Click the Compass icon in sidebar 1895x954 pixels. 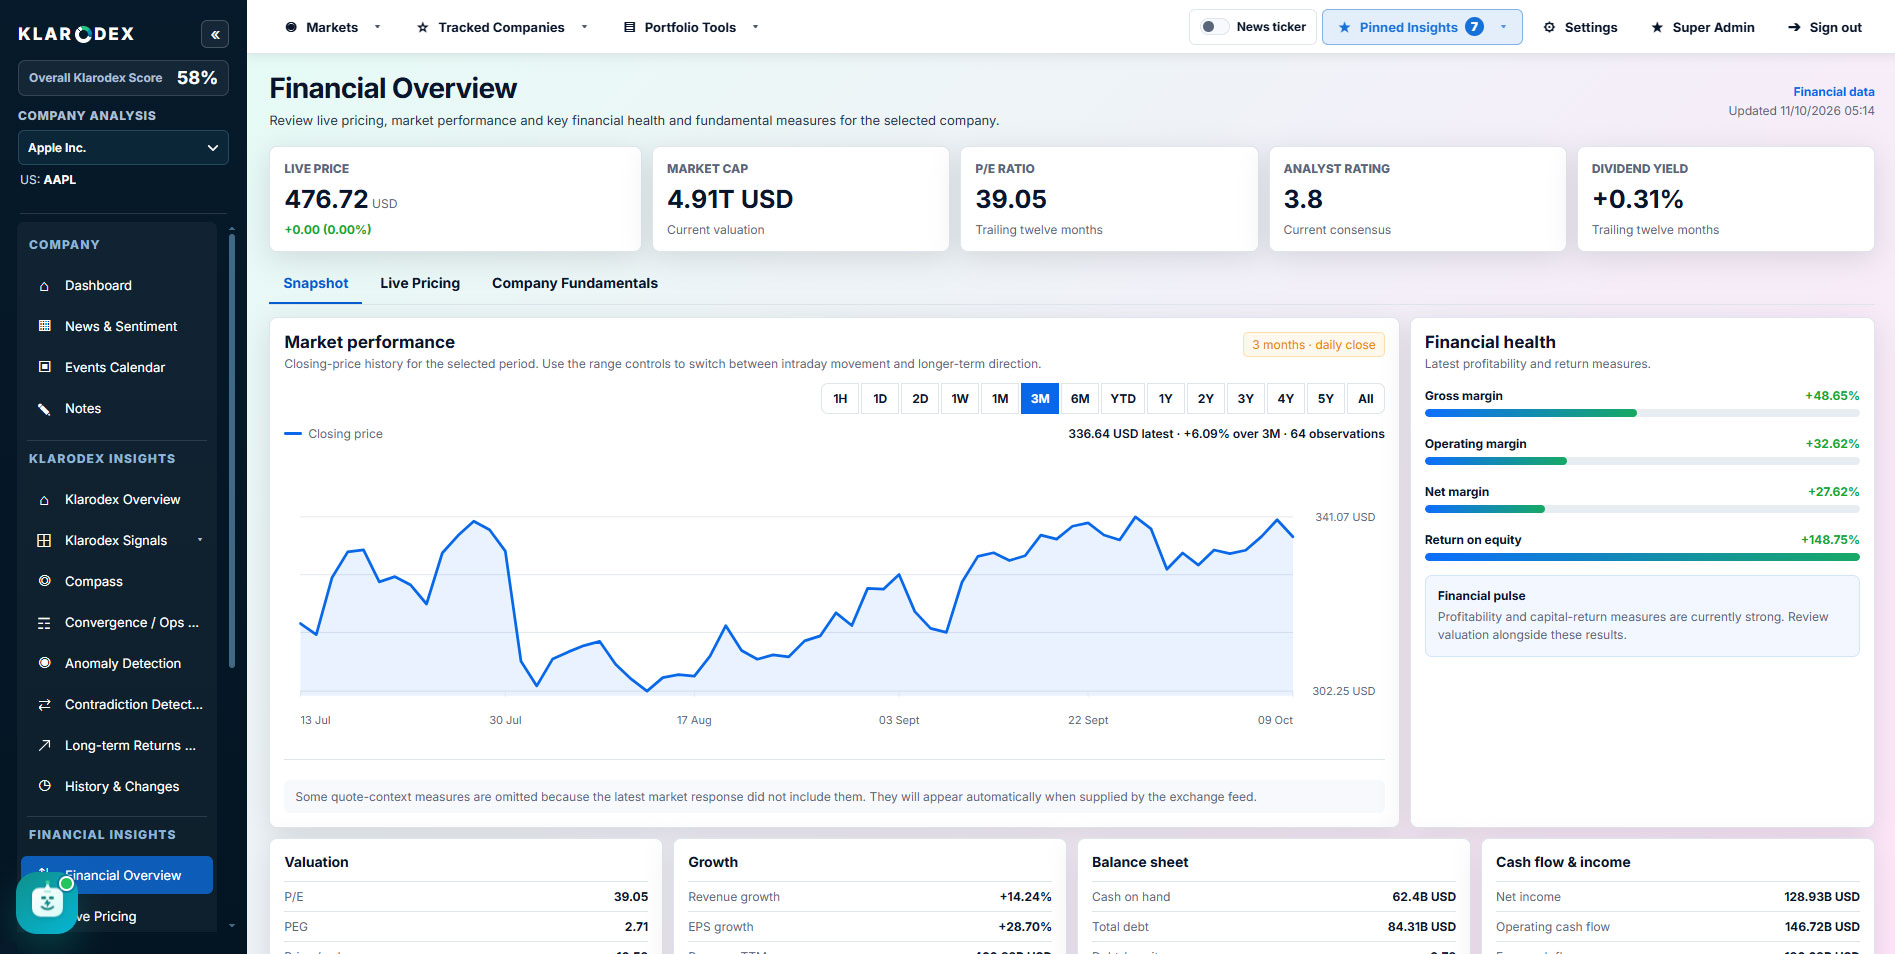pos(44,581)
